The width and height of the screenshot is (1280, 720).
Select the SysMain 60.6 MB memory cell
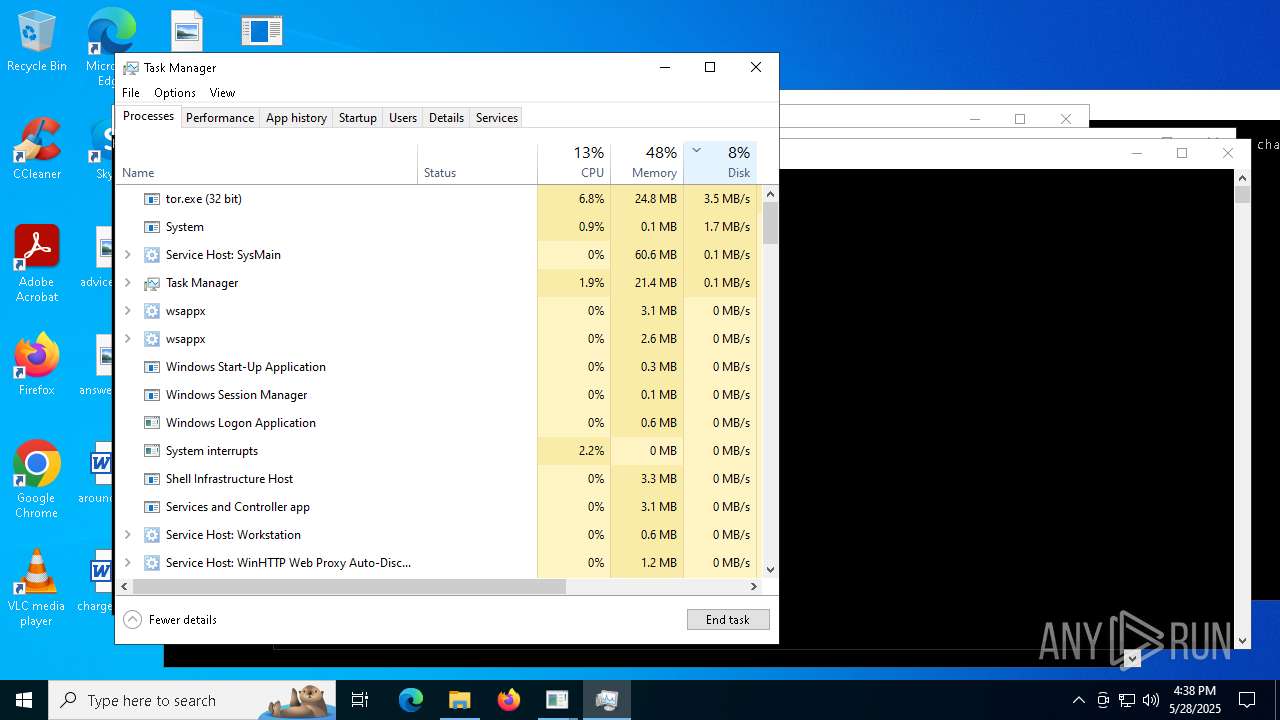[647, 255]
